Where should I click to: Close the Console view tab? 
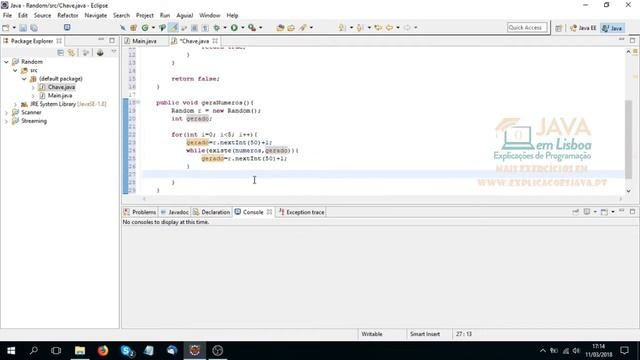tap(269, 212)
